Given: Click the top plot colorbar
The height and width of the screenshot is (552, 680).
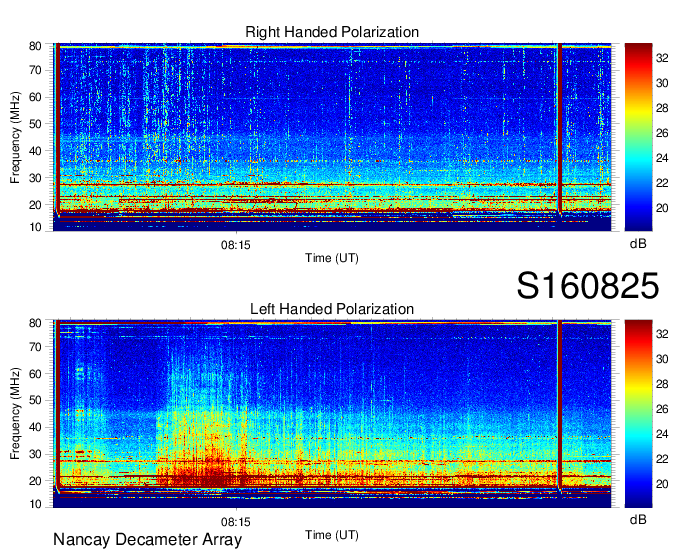Looking at the screenshot, I should [638, 137].
